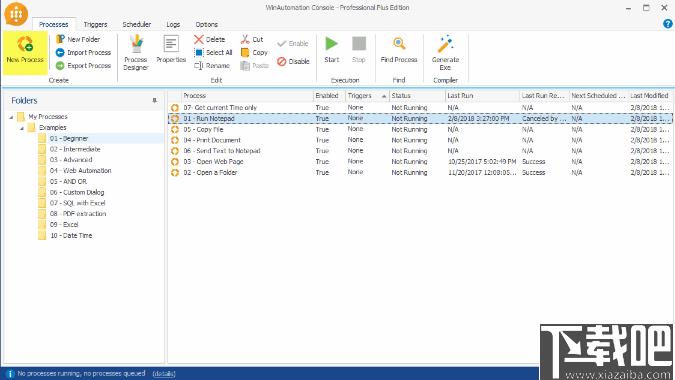Rename the selected process
Viewport: 675px width, 380px height.
212,65
